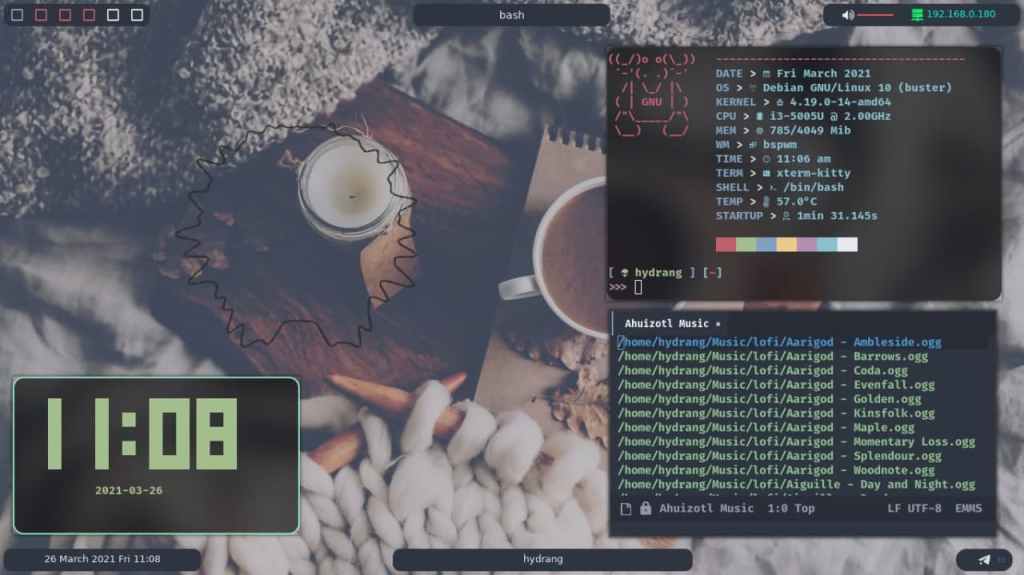Click the 192.168.0.180 IP address label

pyautogui.click(x=960, y=15)
